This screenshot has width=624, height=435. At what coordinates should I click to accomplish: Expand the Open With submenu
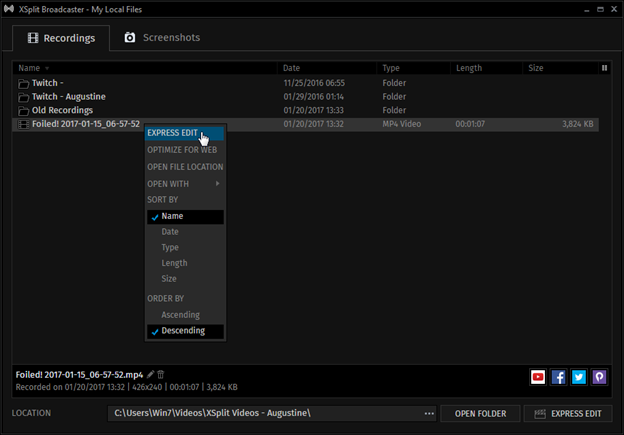point(185,184)
